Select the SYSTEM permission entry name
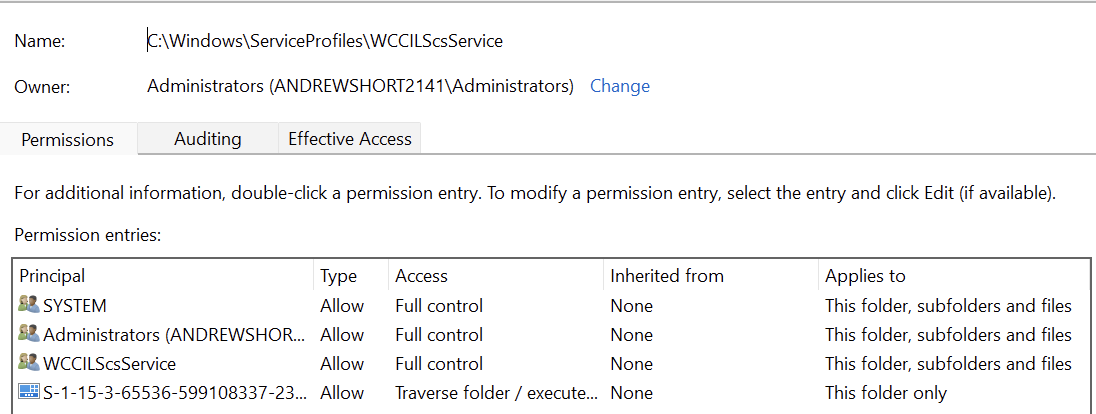 (75, 305)
